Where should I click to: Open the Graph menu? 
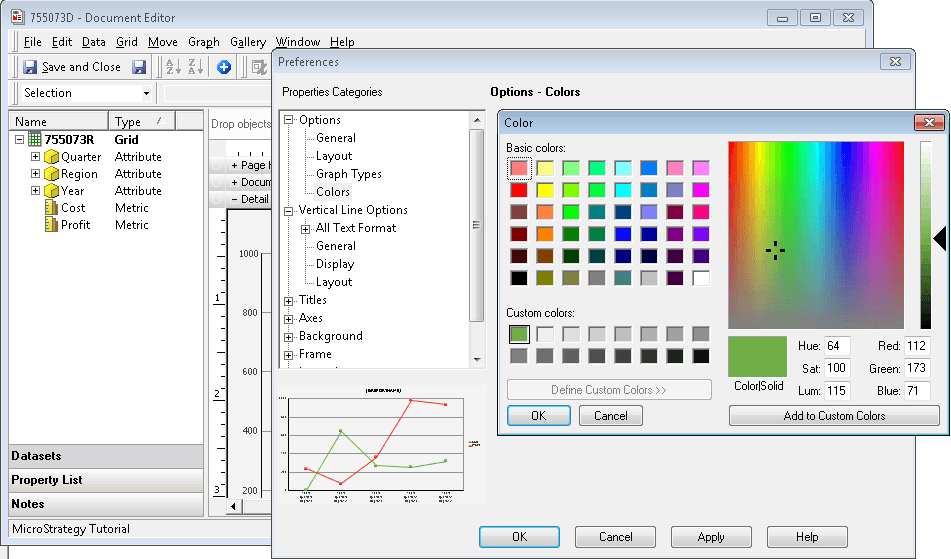click(x=204, y=42)
